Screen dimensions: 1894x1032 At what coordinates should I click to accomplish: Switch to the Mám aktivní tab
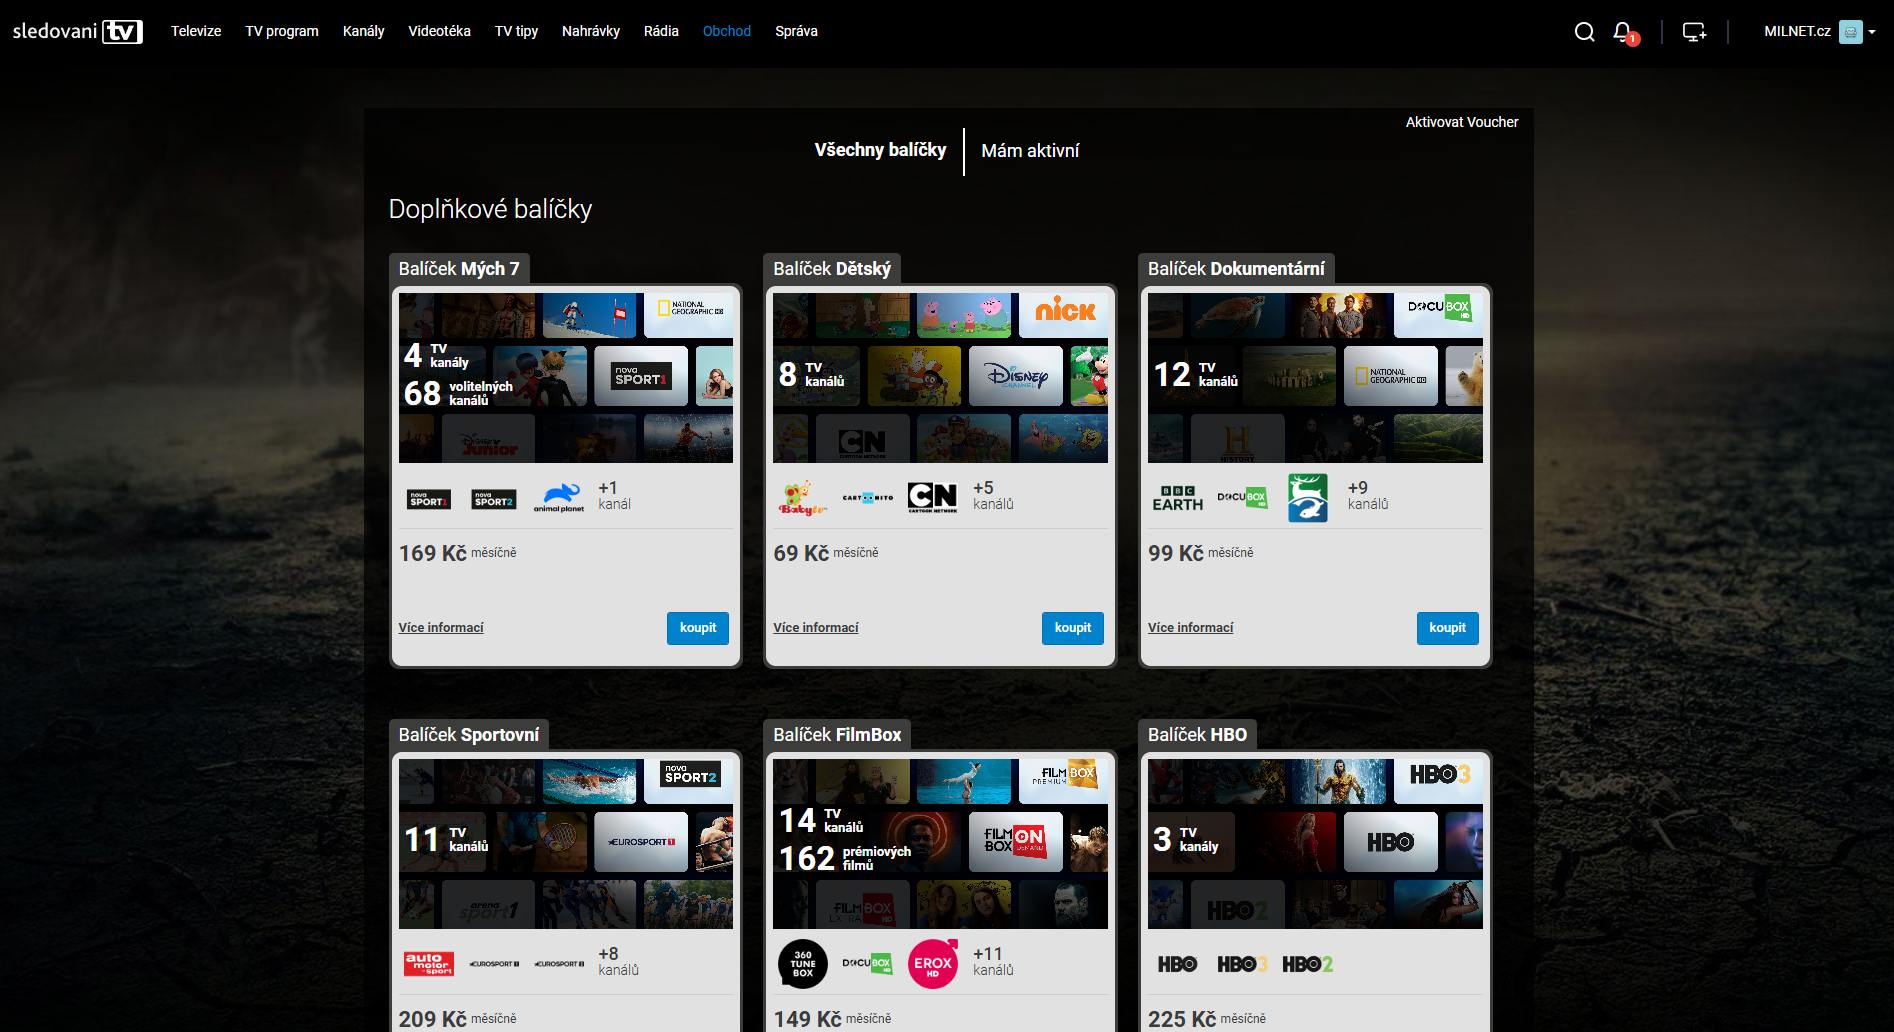(x=1030, y=151)
